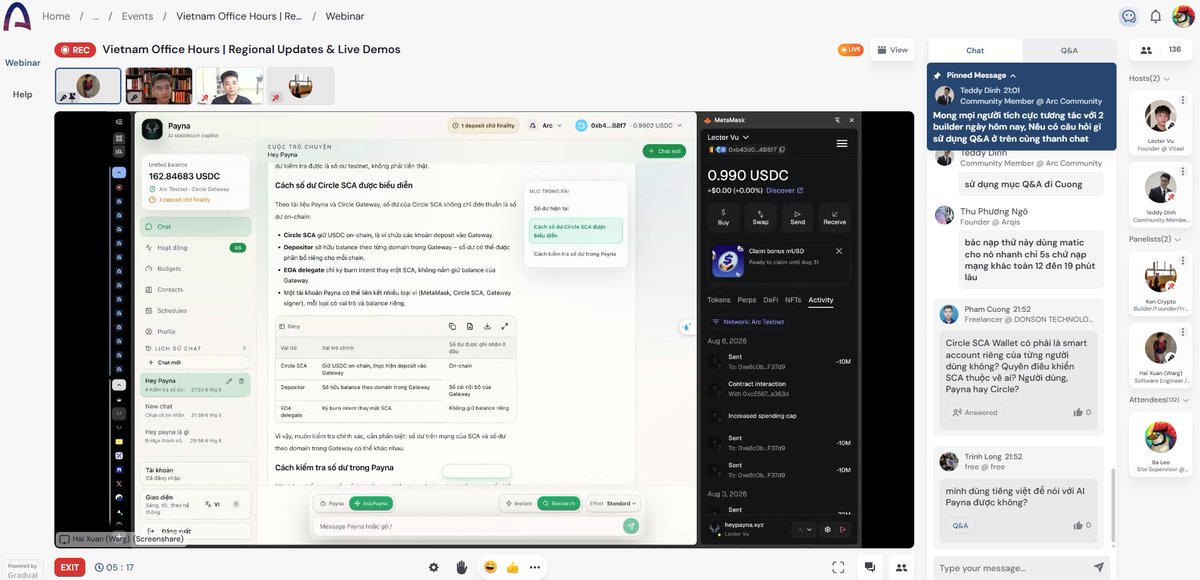Toggle chat panel icon in bottom bar
This screenshot has height=580, width=1200.
(x=870, y=567)
